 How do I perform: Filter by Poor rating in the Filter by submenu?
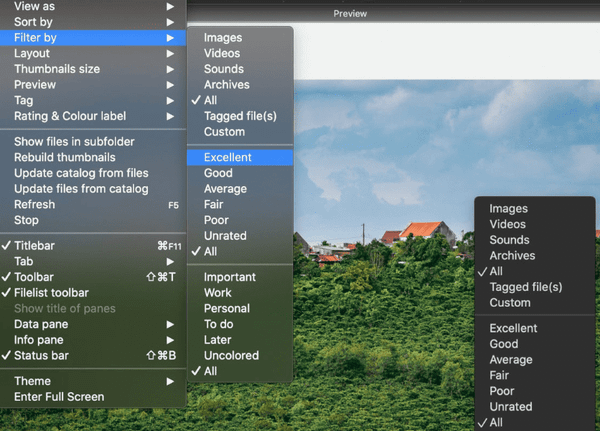click(240, 220)
